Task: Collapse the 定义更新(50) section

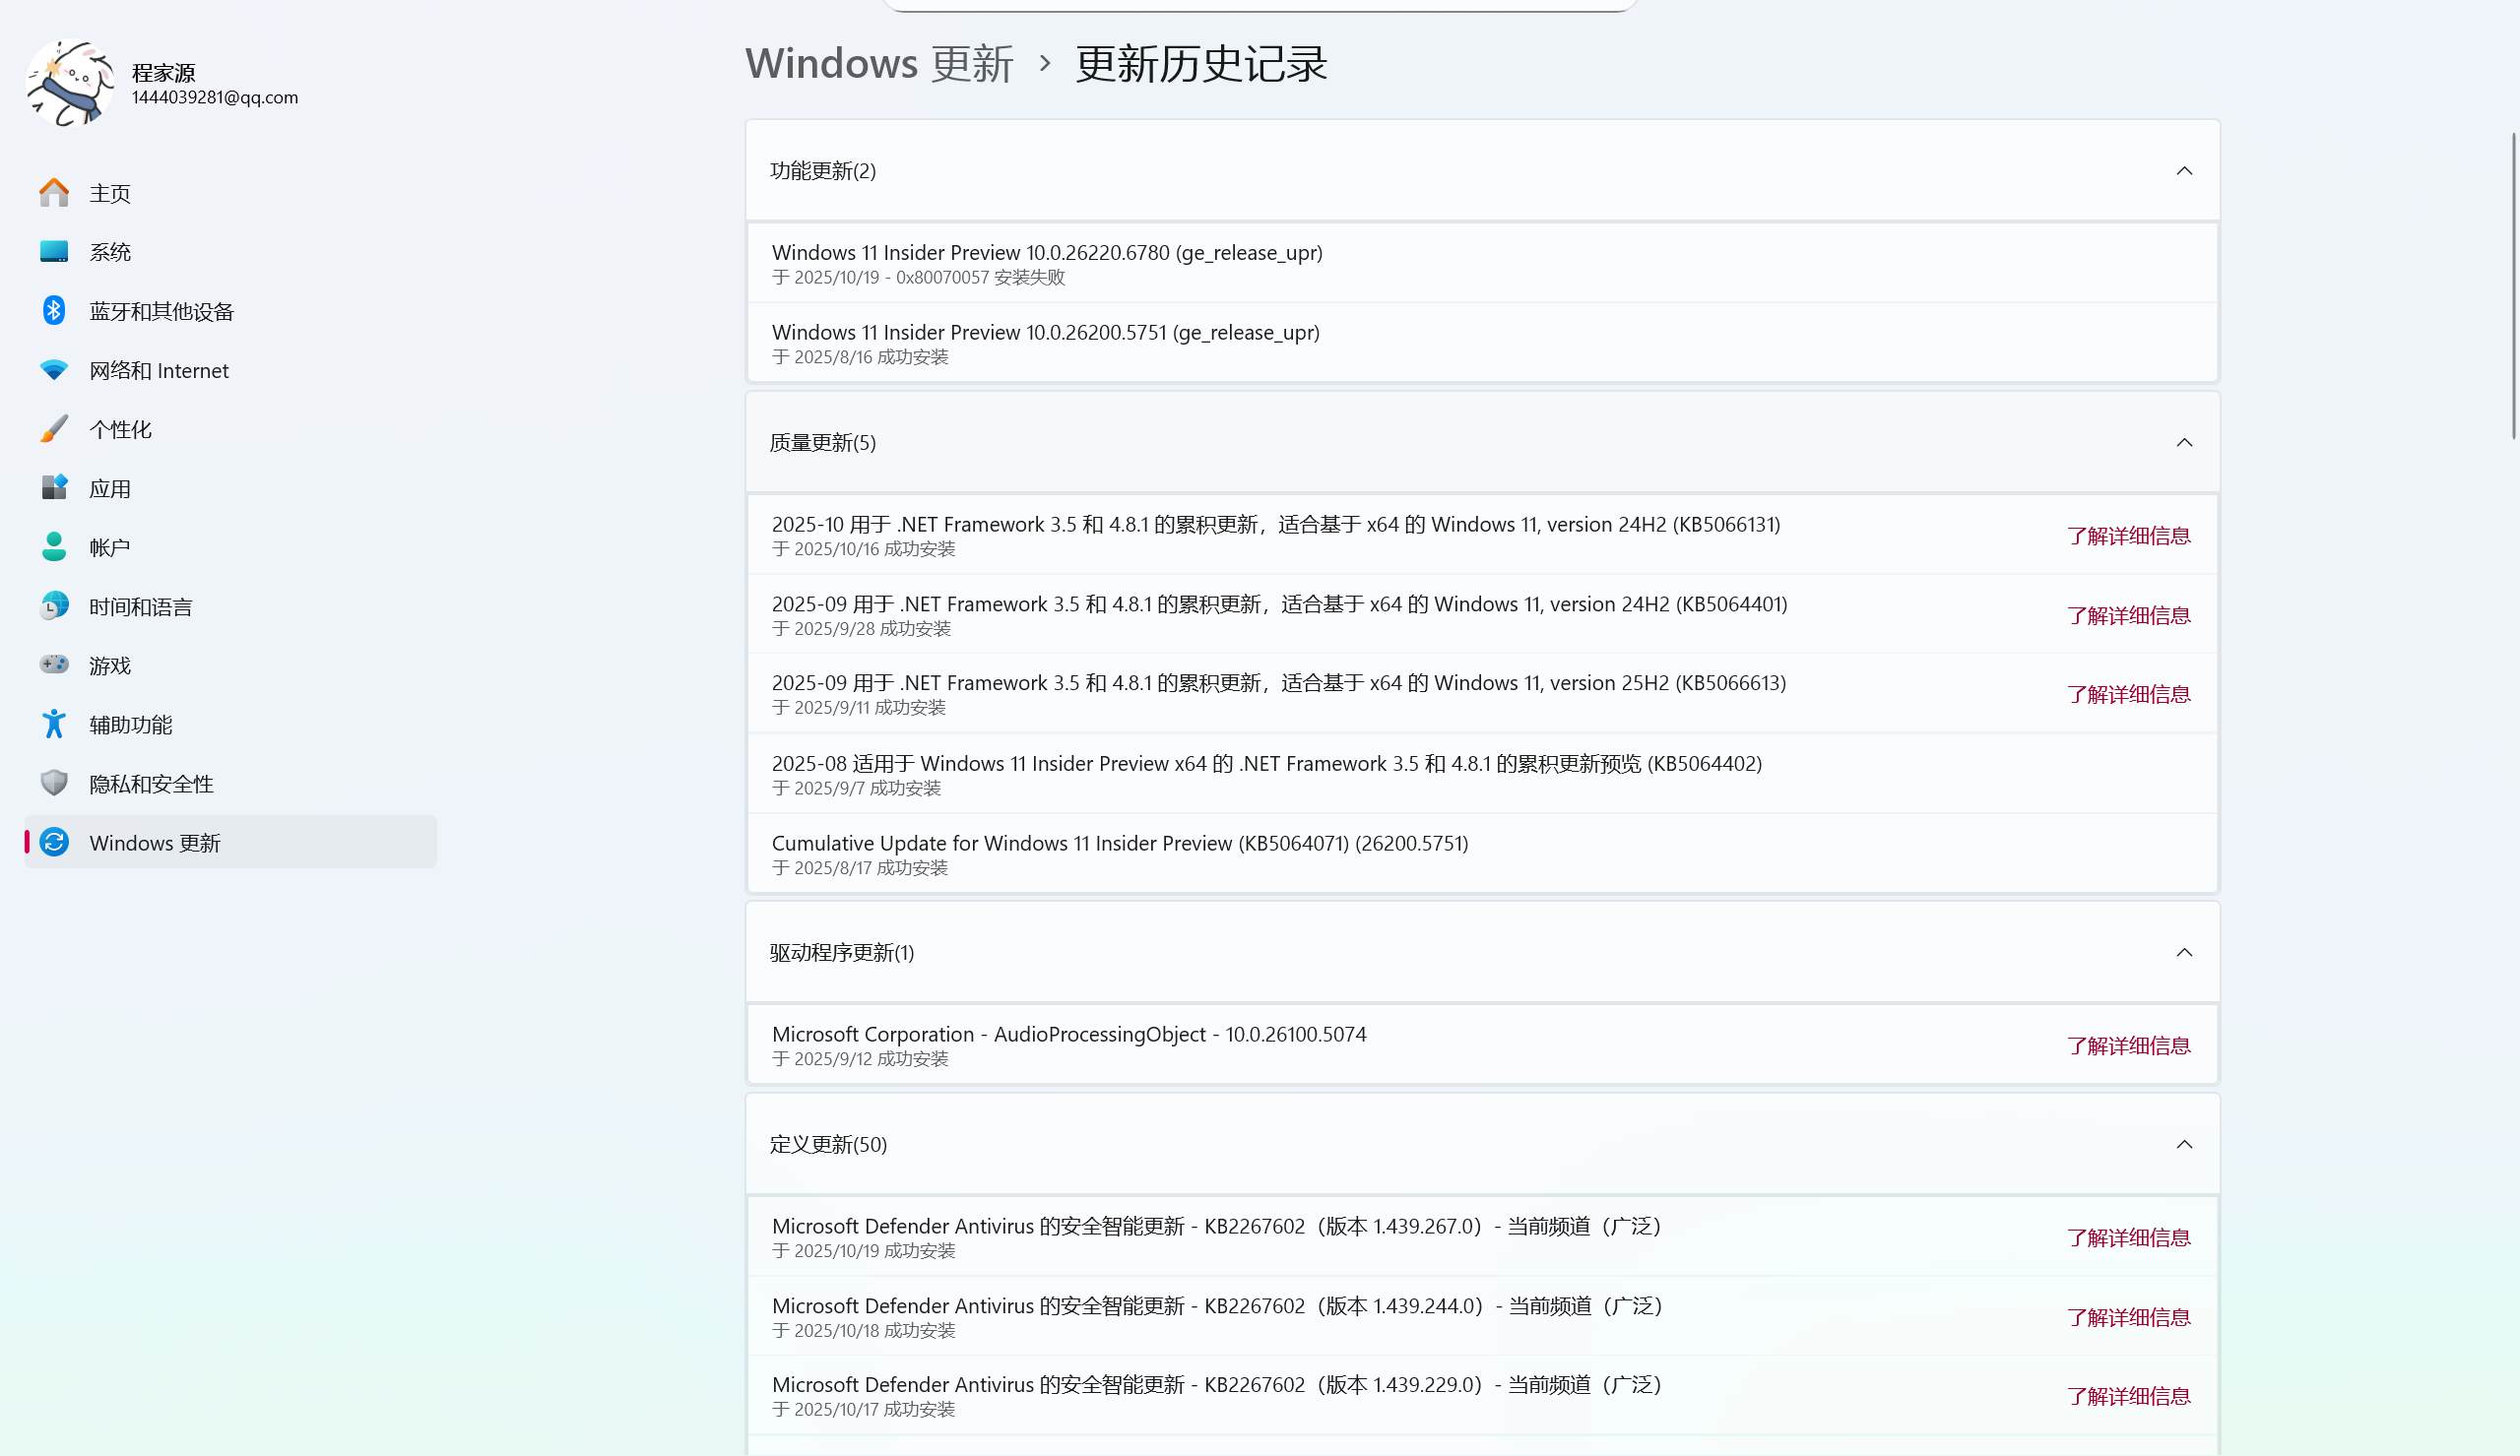Action: tap(2183, 1145)
